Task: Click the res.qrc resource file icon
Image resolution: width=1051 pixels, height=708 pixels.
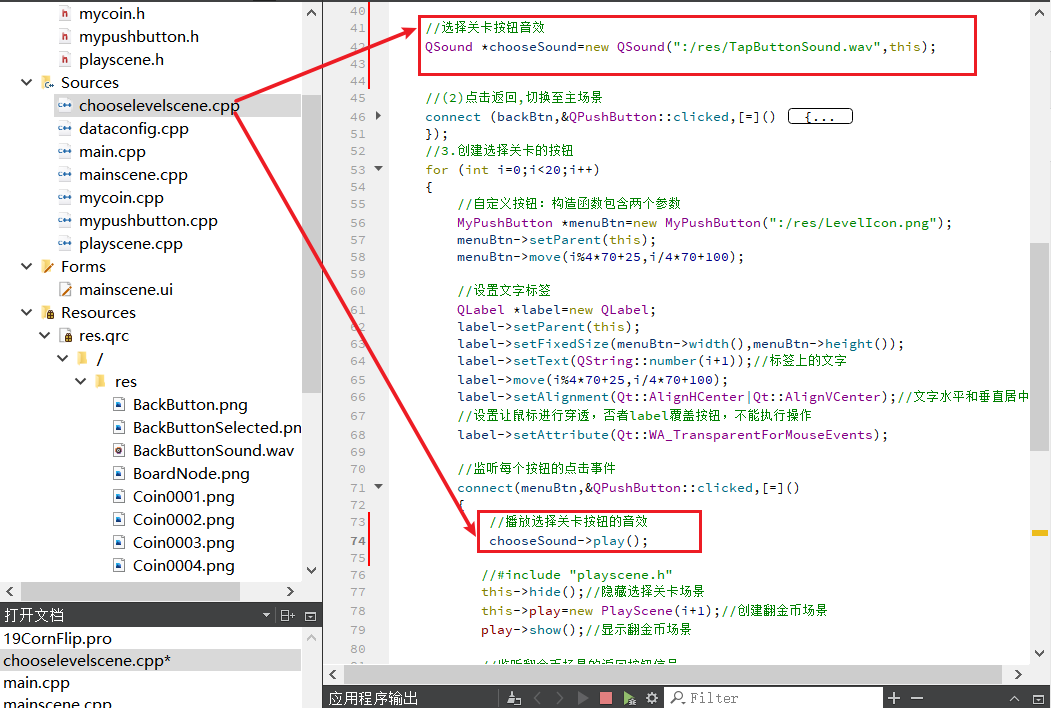Action: pos(66,335)
